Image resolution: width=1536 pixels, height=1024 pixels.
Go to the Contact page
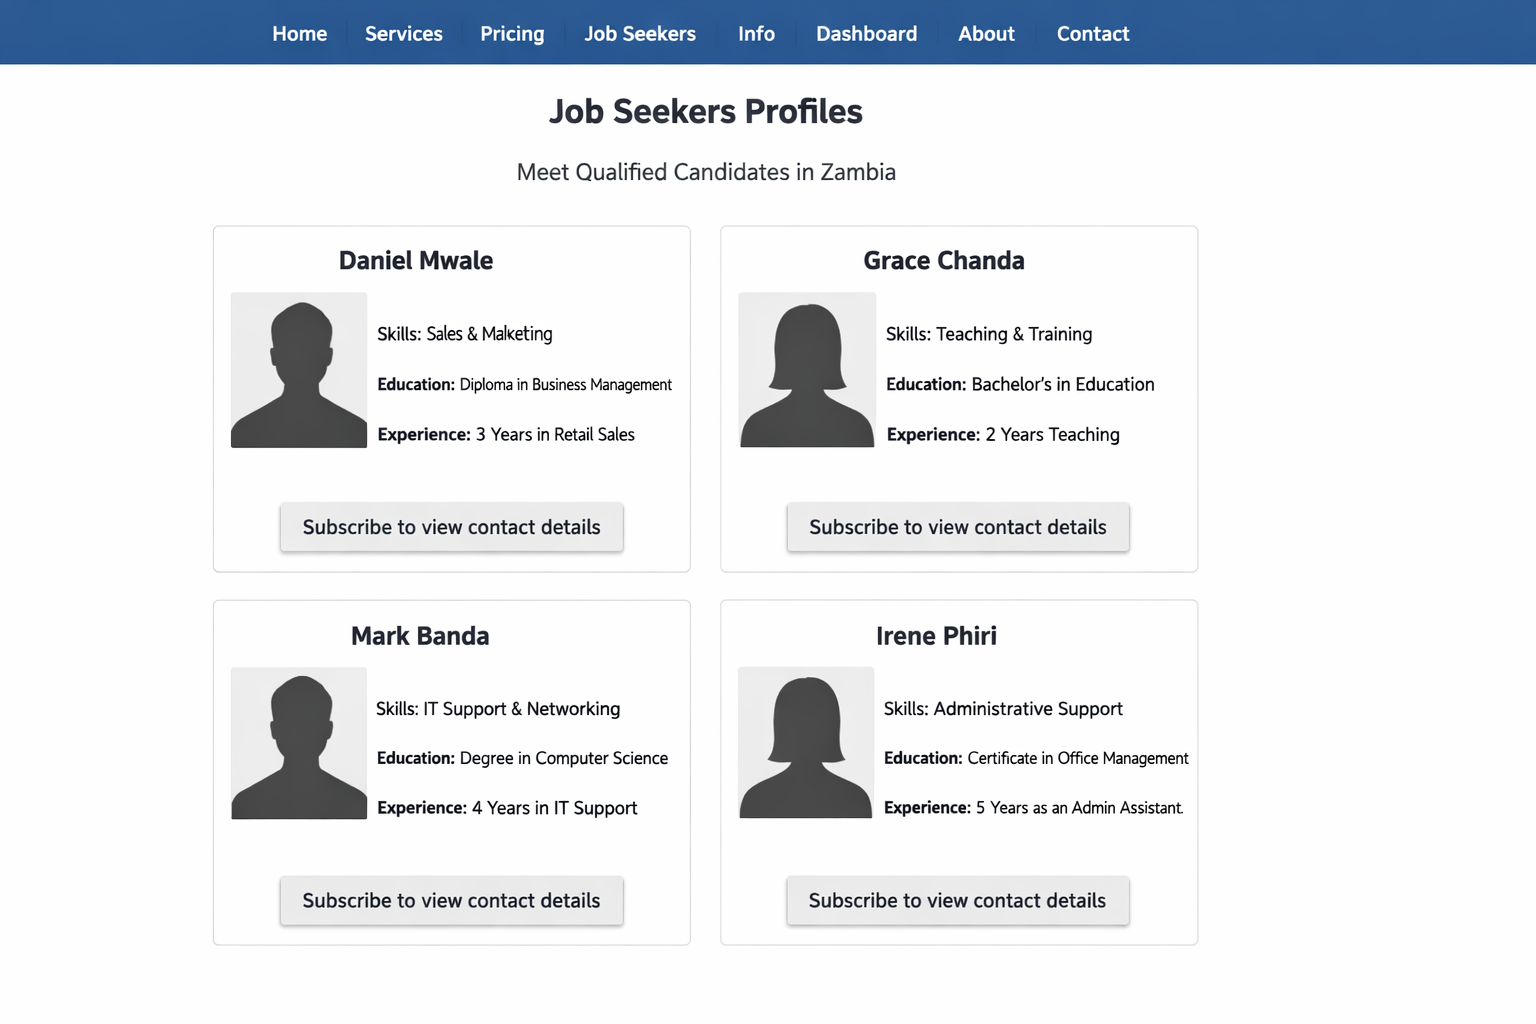pyautogui.click(x=1093, y=34)
